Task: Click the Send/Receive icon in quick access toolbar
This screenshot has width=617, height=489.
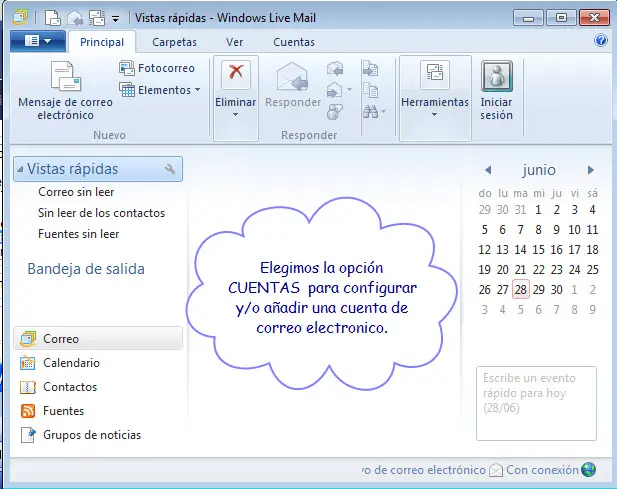Action: [97, 18]
